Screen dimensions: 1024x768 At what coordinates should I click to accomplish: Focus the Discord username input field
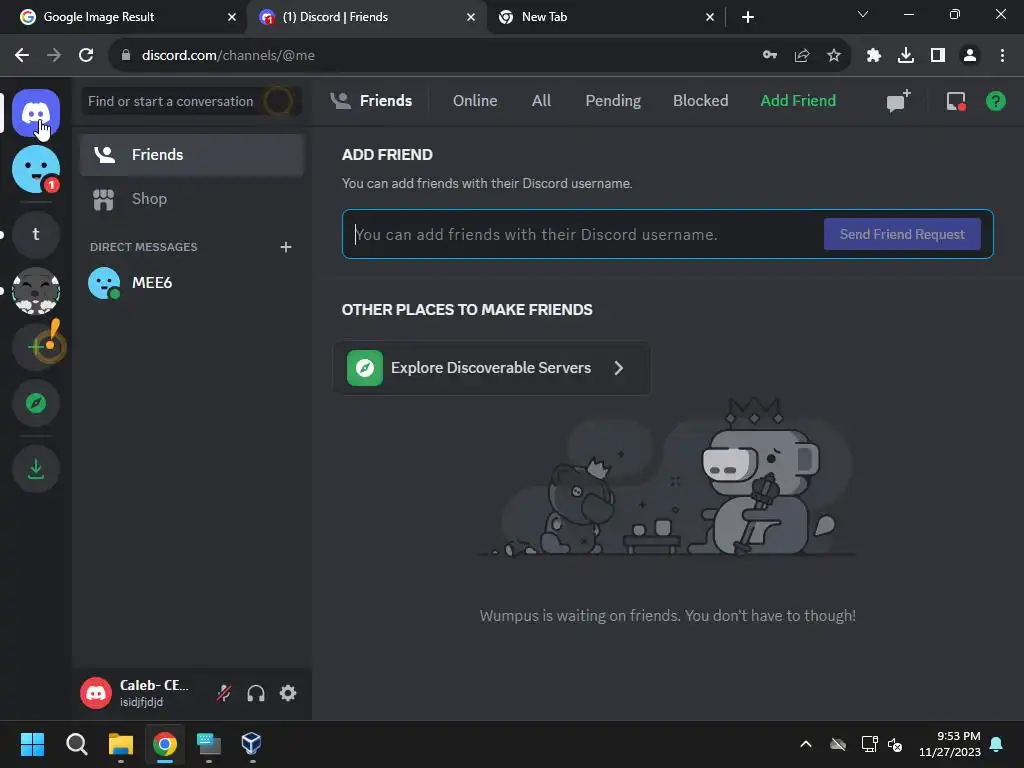tap(584, 234)
